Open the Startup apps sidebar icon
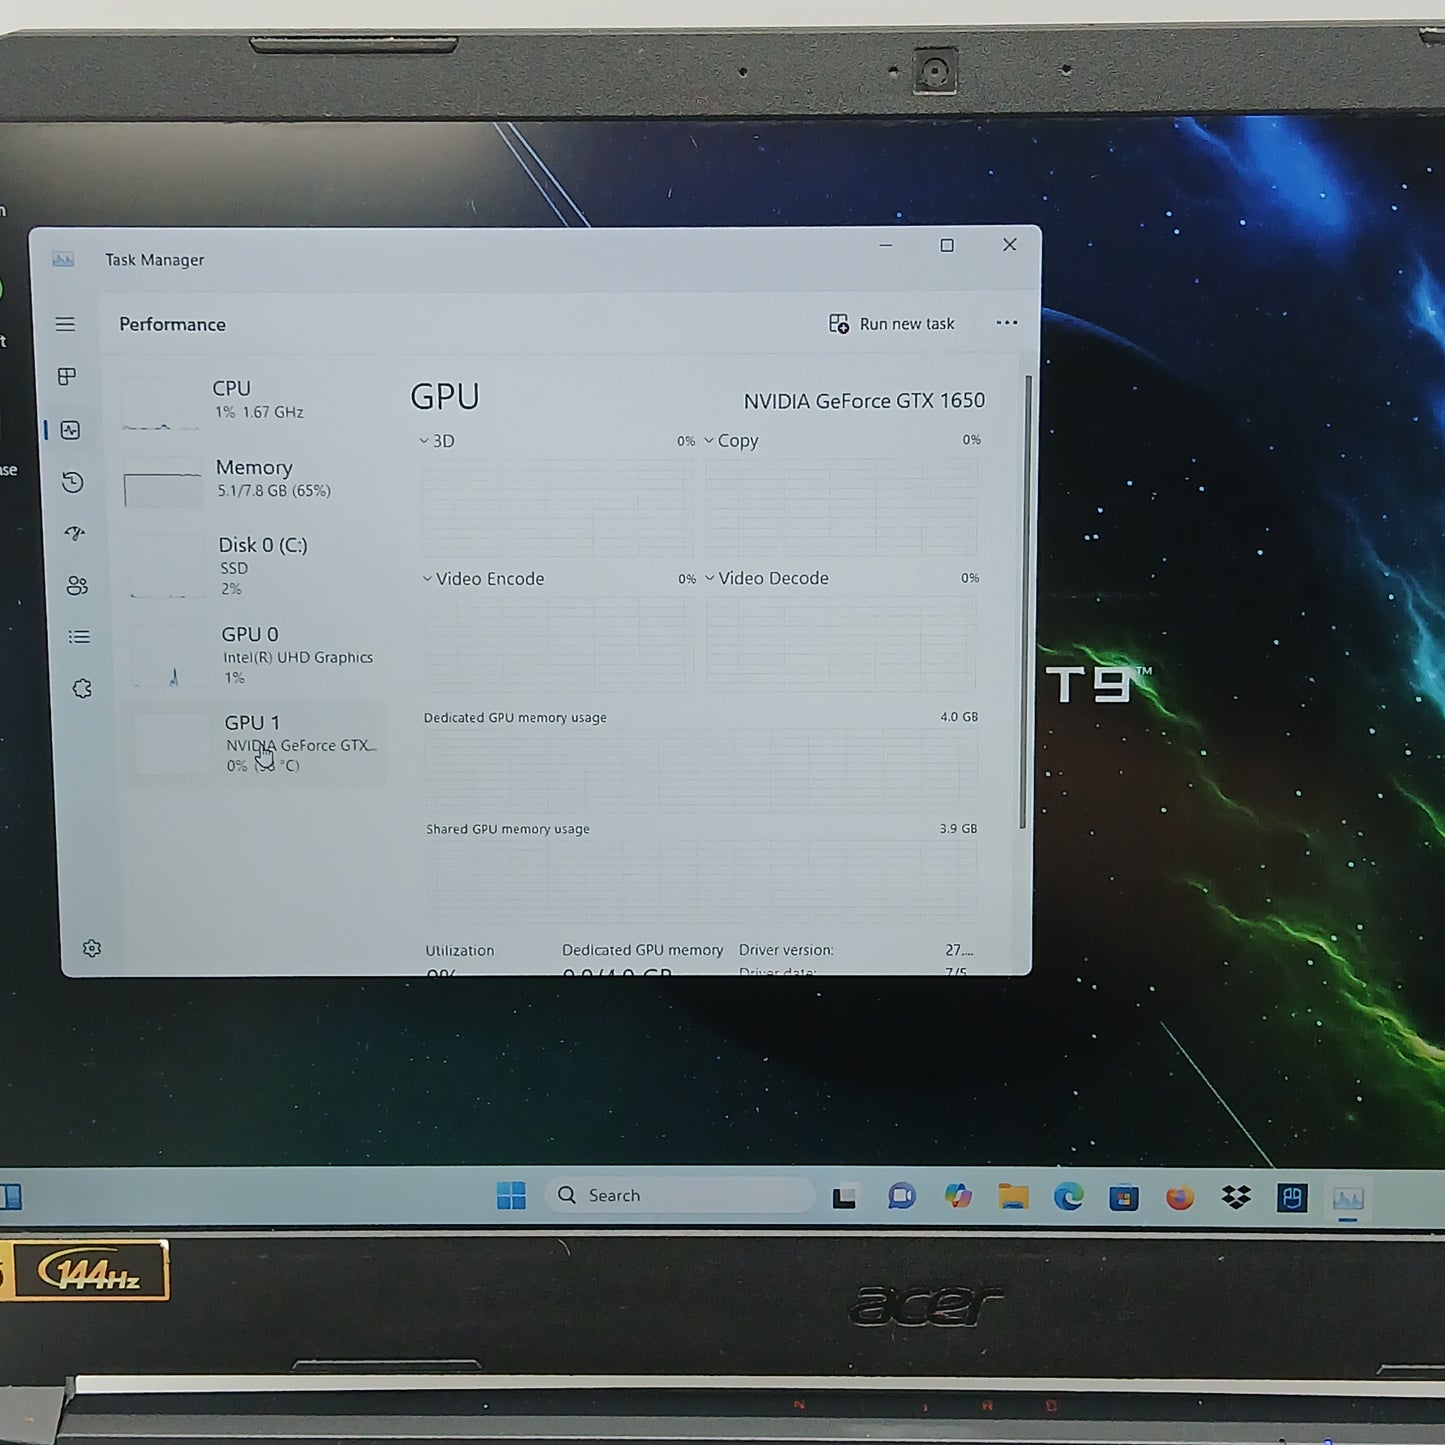The width and height of the screenshot is (1445, 1445). pos(75,533)
